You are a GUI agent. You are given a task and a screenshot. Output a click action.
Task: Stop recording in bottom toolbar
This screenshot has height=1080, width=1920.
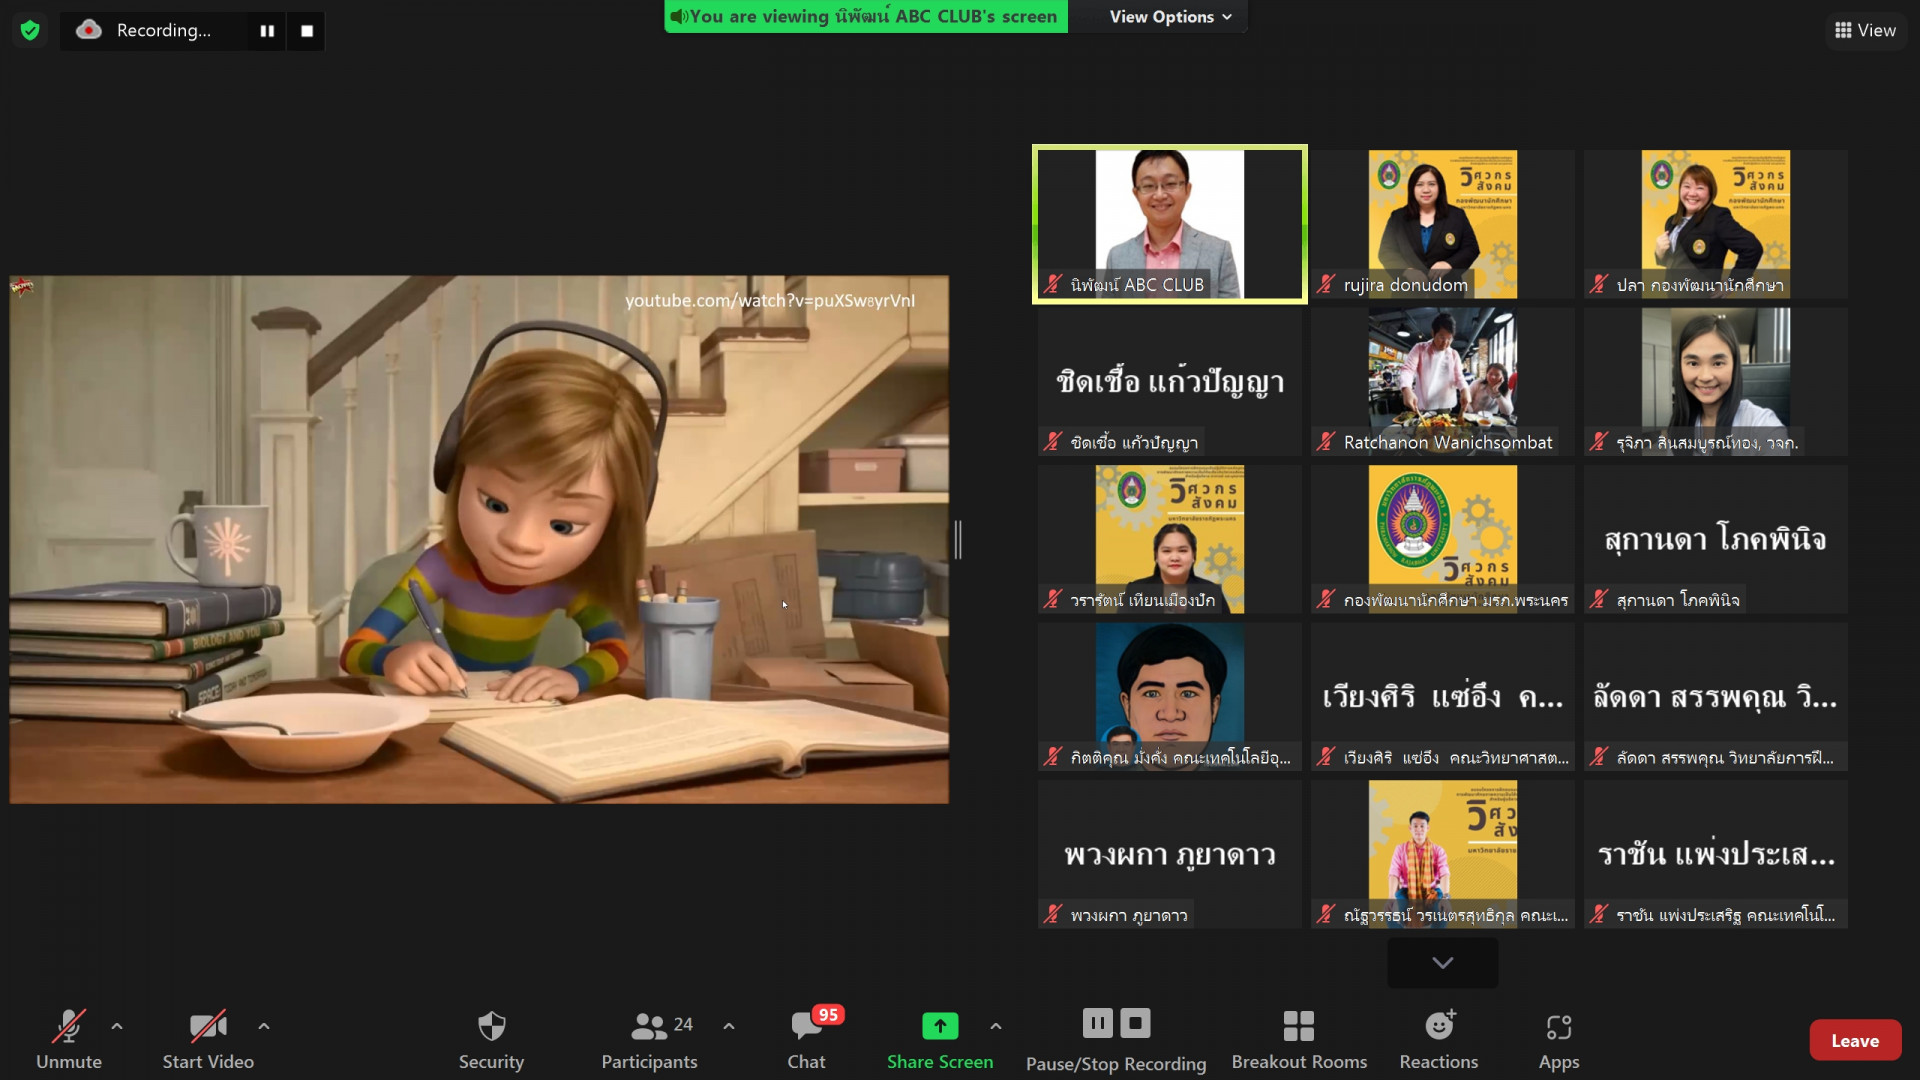point(1135,1023)
